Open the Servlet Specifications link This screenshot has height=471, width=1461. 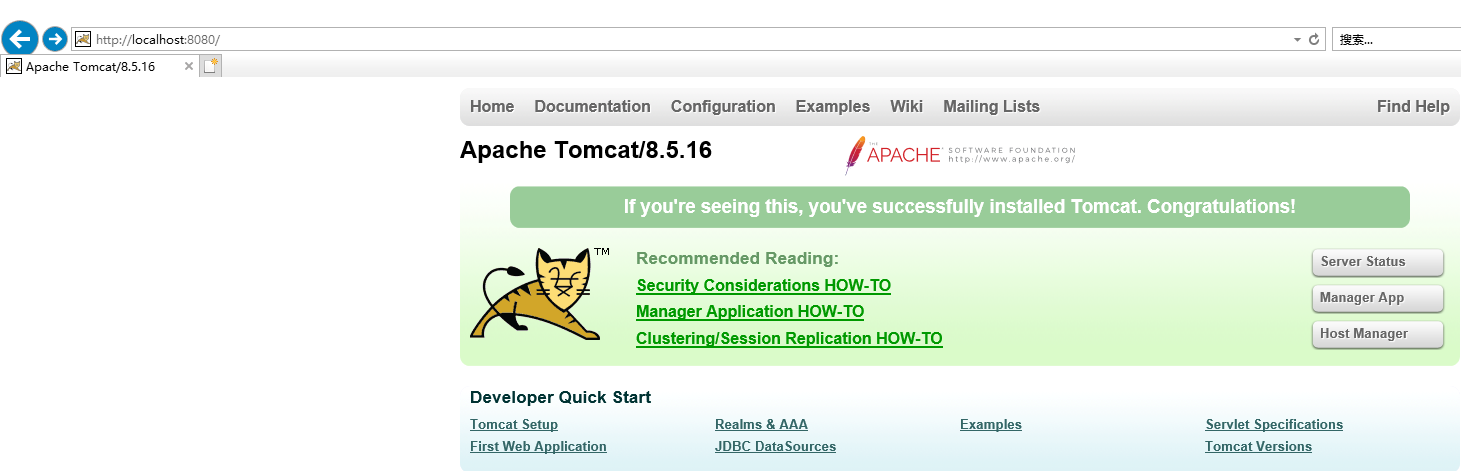[x=1274, y=425]
